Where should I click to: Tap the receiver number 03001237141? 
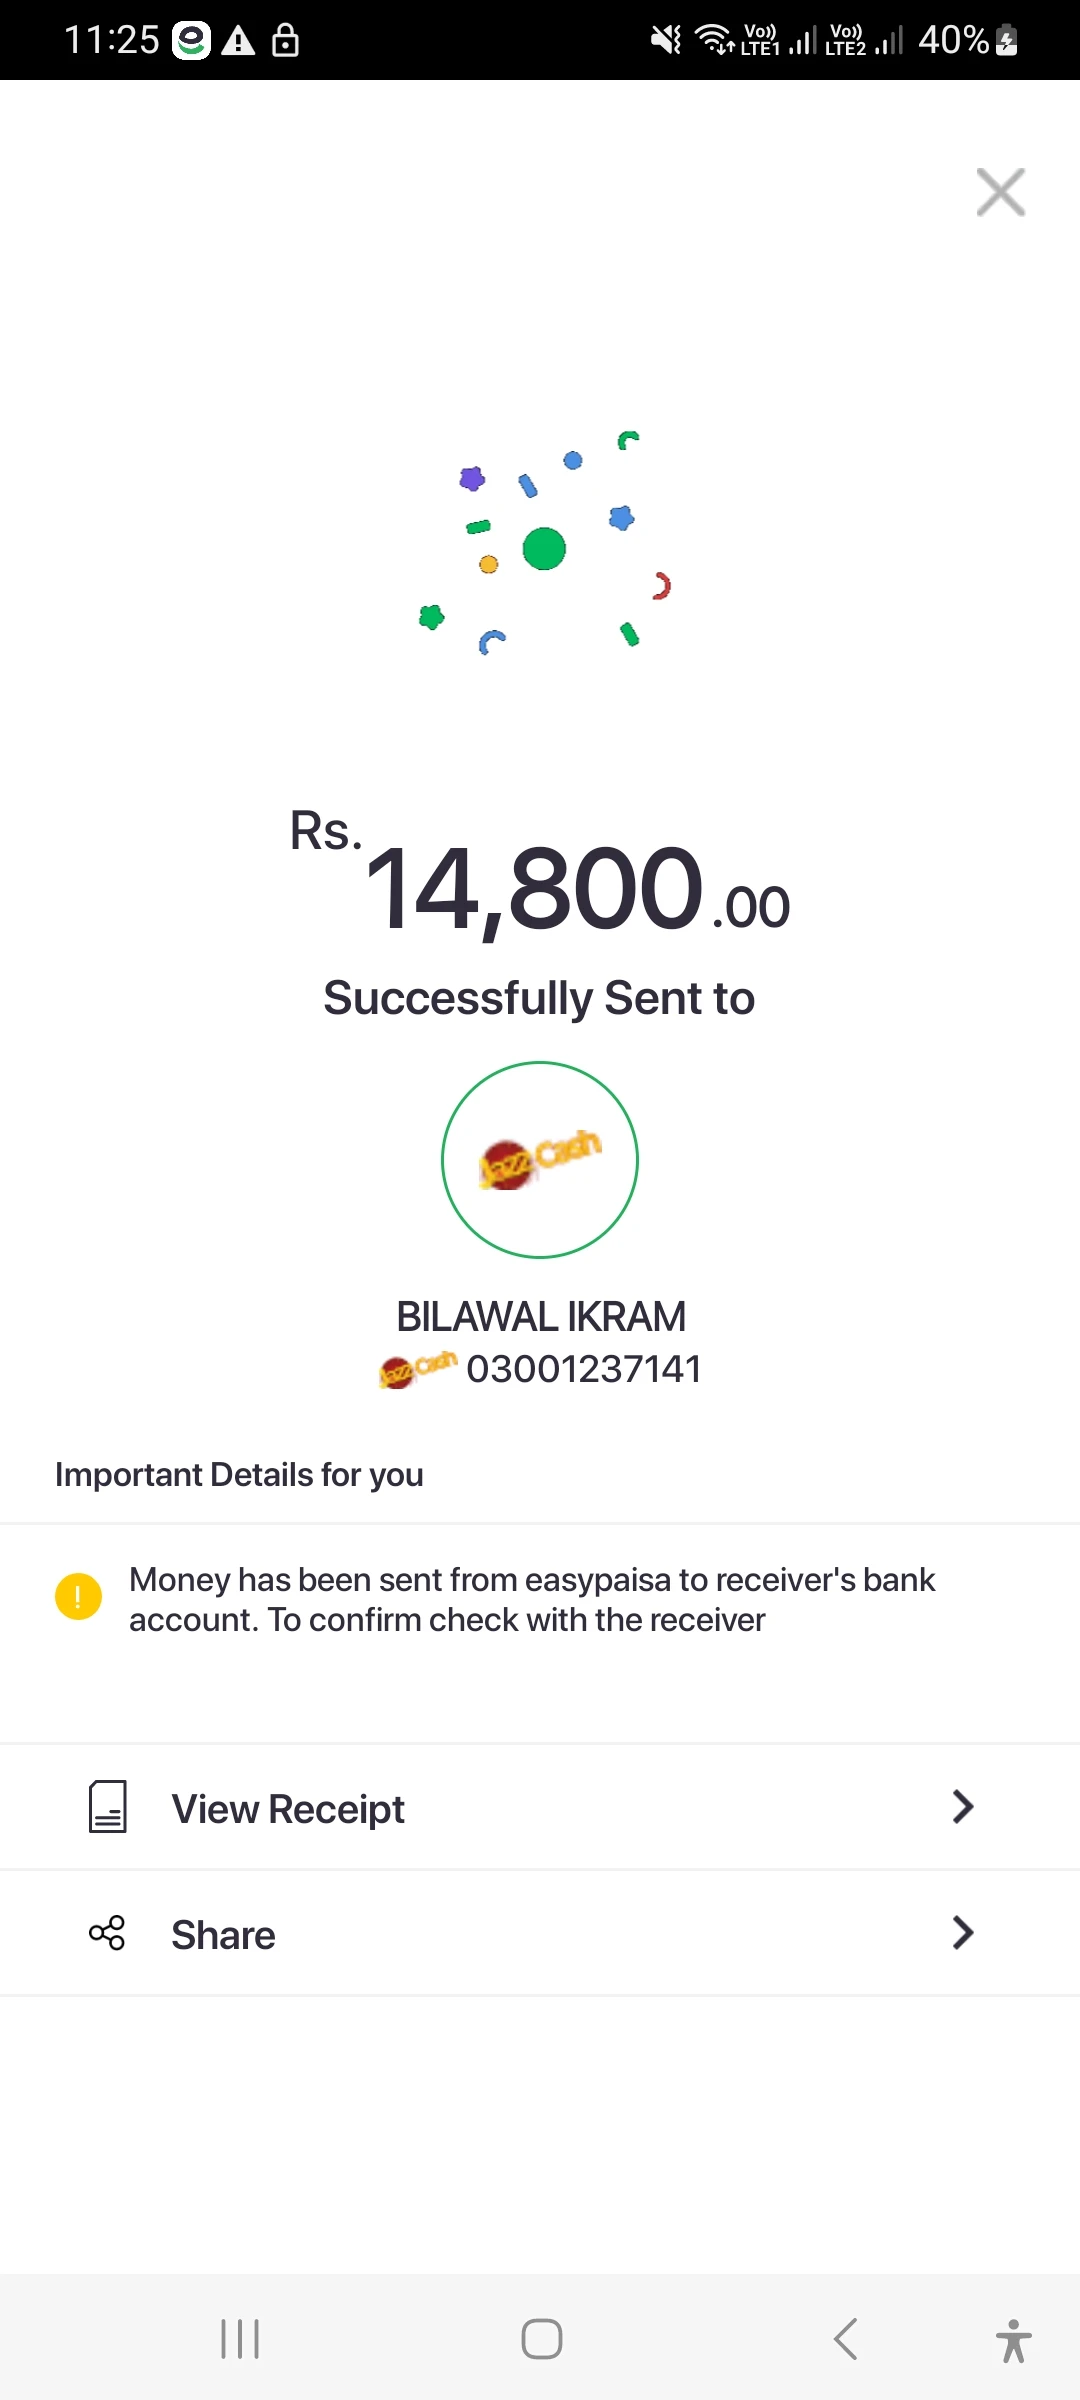click(x=584, y=1369)
